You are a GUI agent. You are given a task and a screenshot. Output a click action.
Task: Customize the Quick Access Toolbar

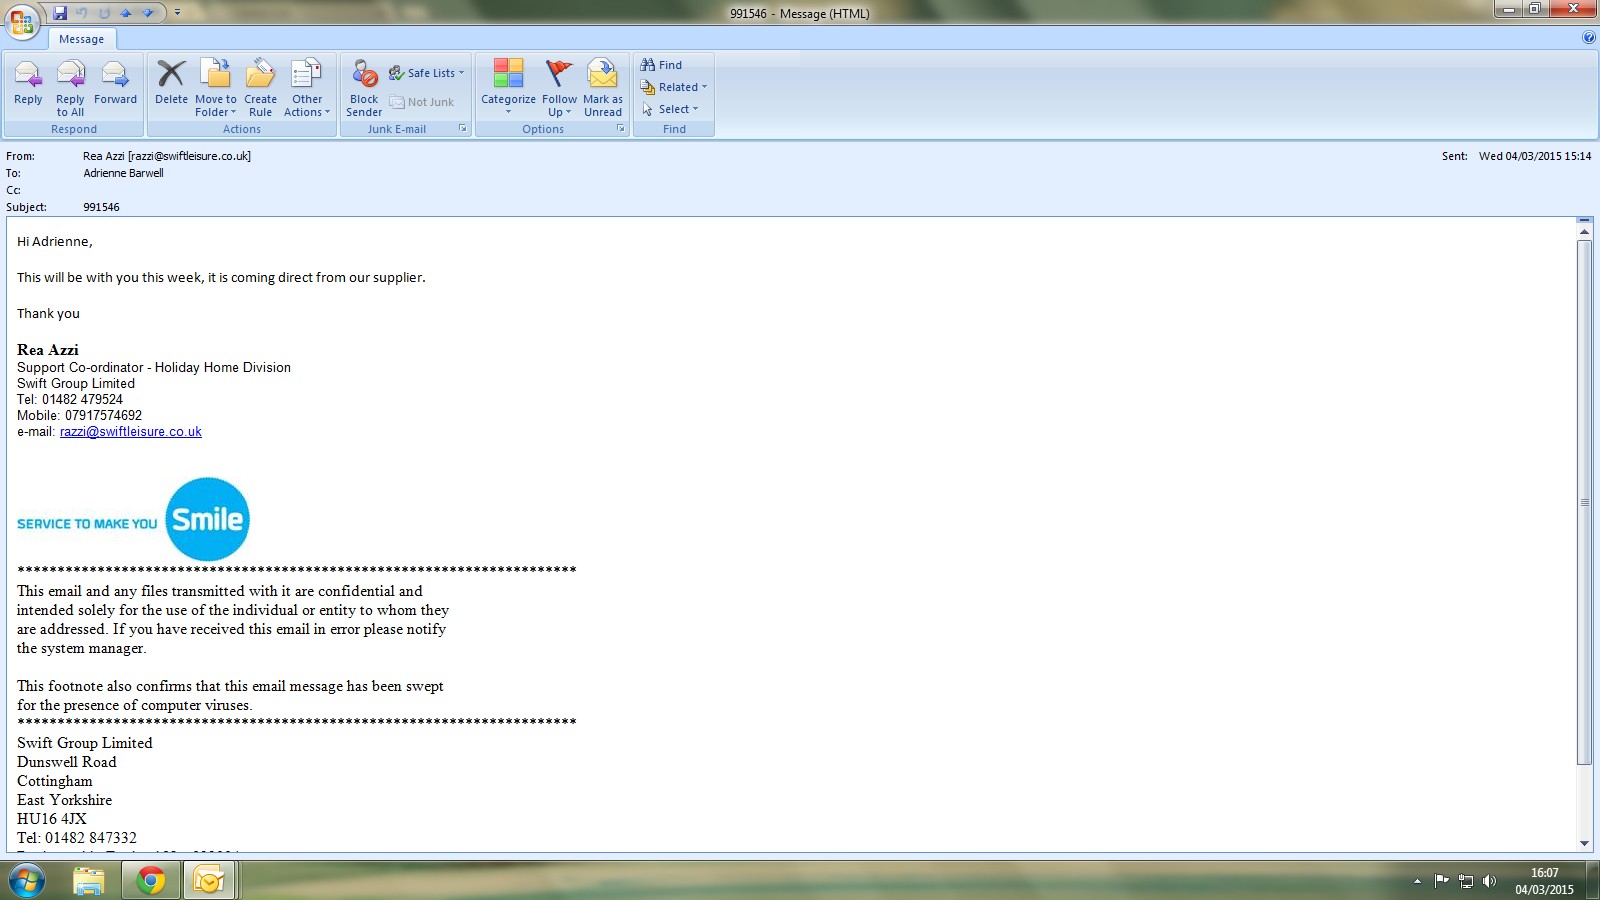click(177, 13)
